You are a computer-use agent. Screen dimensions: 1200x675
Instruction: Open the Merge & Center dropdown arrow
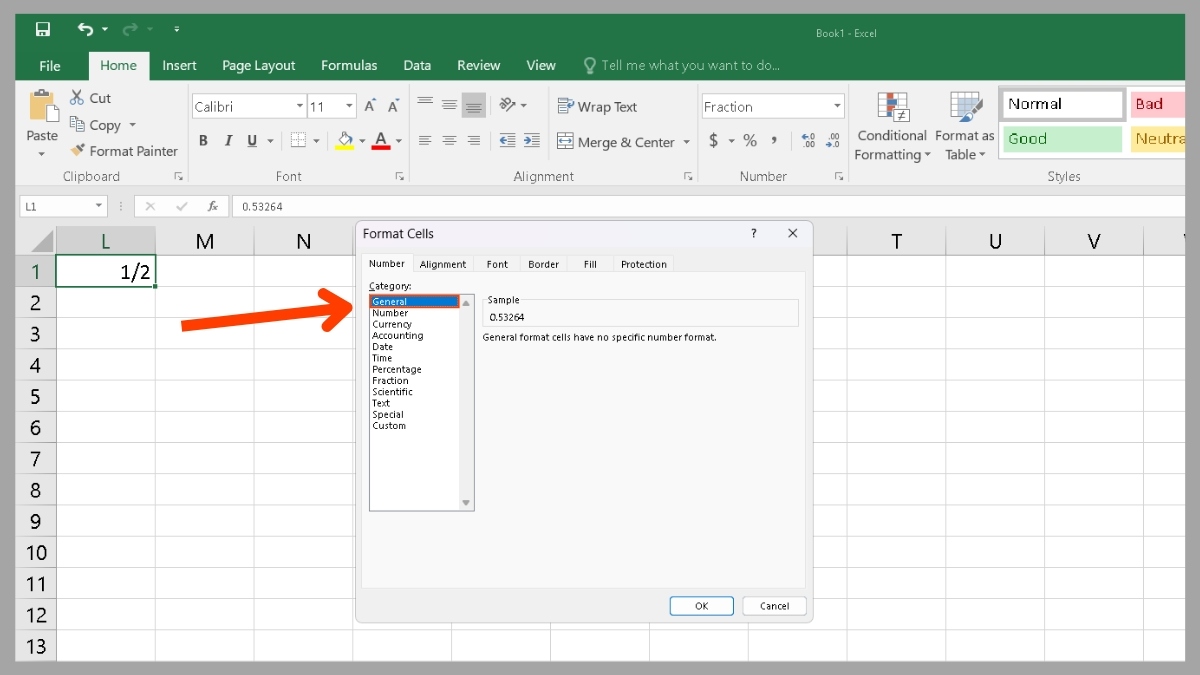coord(687,142)
